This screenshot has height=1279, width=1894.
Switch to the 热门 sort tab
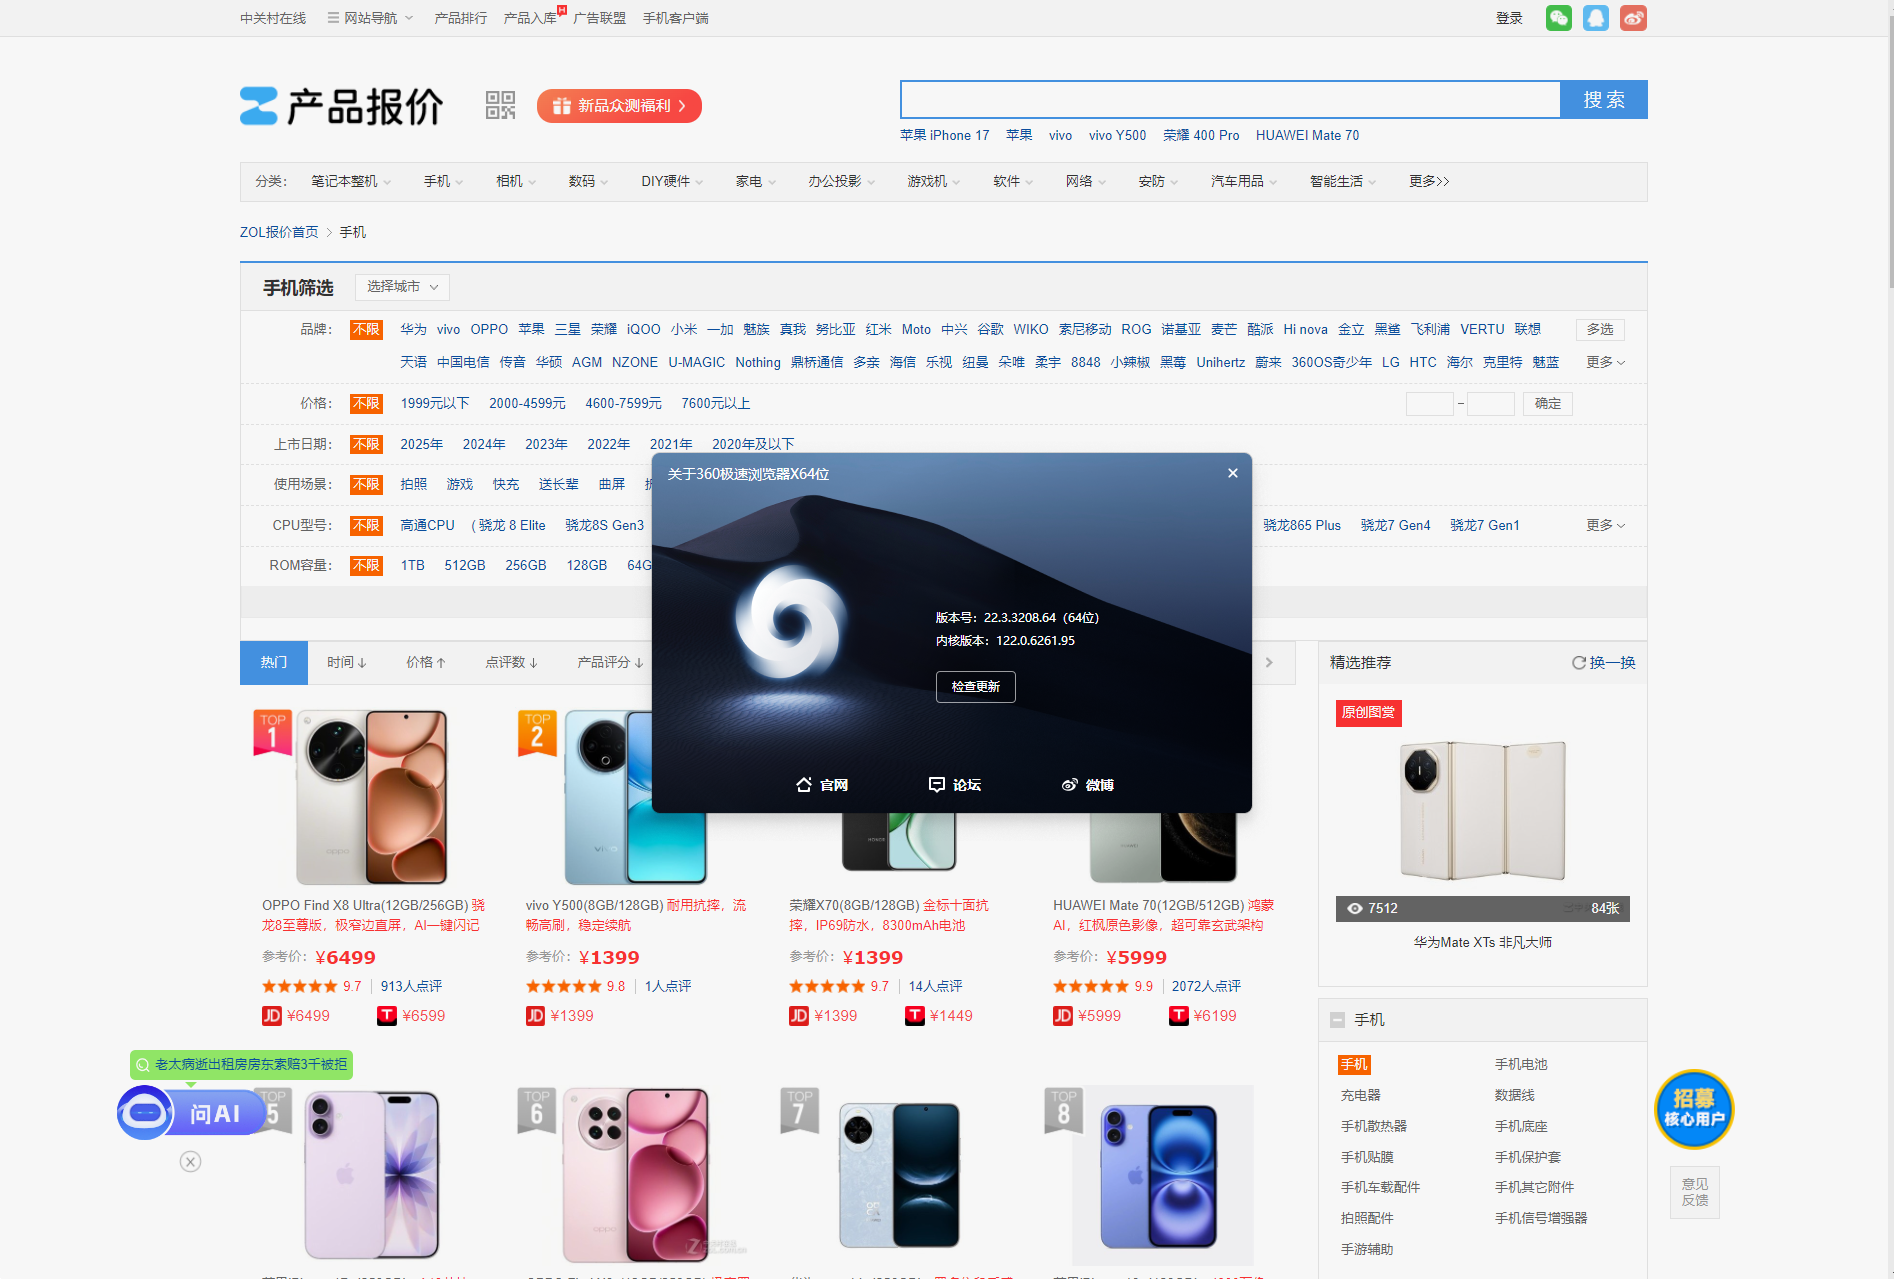click(x=273, y=662)
